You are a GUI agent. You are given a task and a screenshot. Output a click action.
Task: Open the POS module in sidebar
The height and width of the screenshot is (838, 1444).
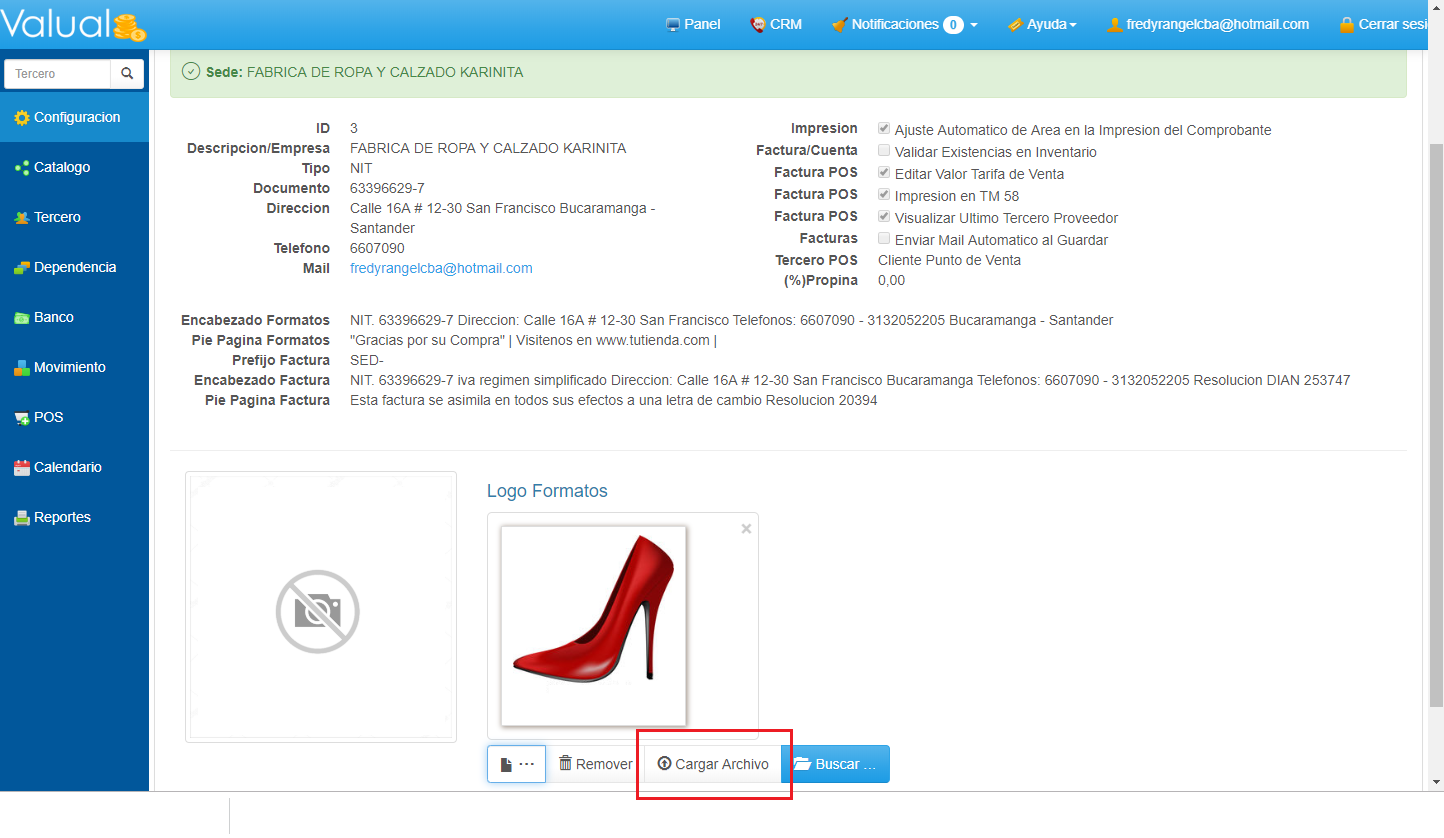tap(48, 417)
